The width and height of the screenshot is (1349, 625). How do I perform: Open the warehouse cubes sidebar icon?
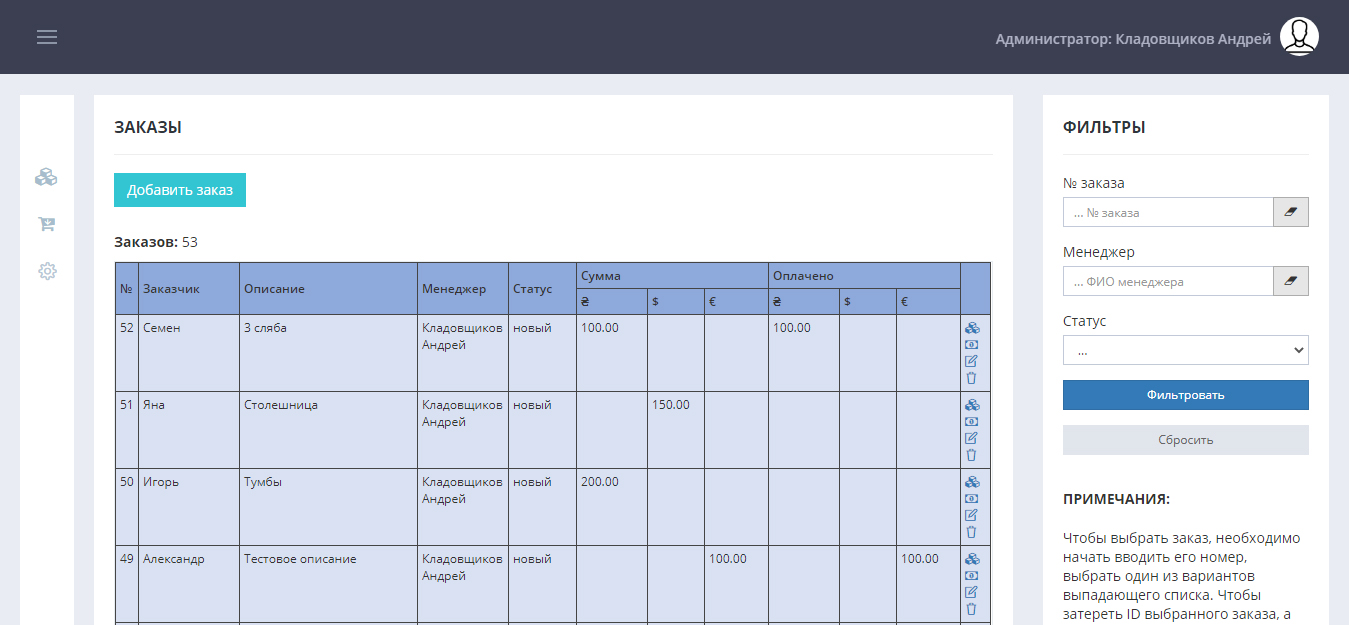tap(46, 177)
